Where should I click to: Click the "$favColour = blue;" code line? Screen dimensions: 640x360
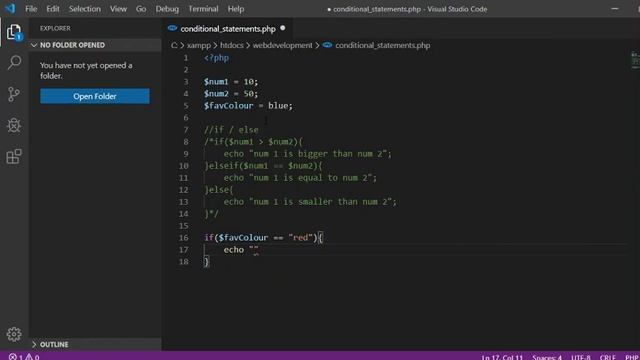[x=248, y=106]
